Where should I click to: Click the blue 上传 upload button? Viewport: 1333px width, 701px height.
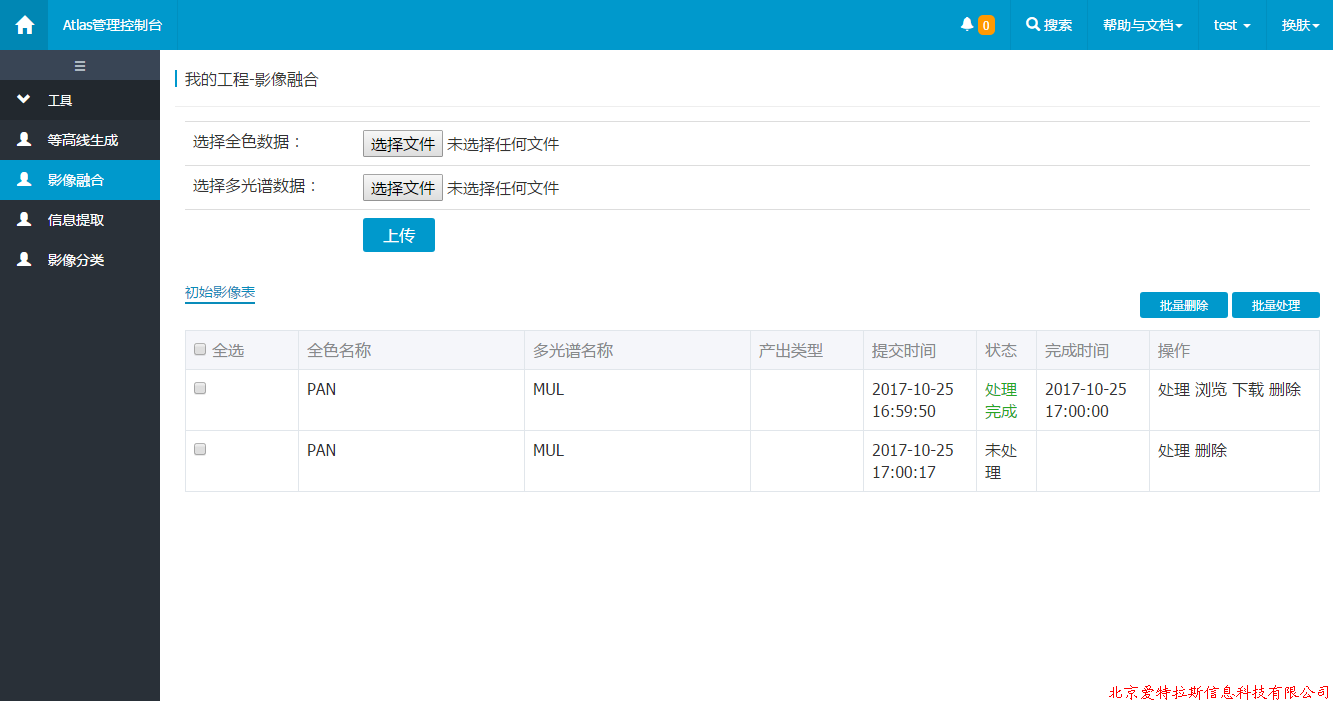point(399,235)
